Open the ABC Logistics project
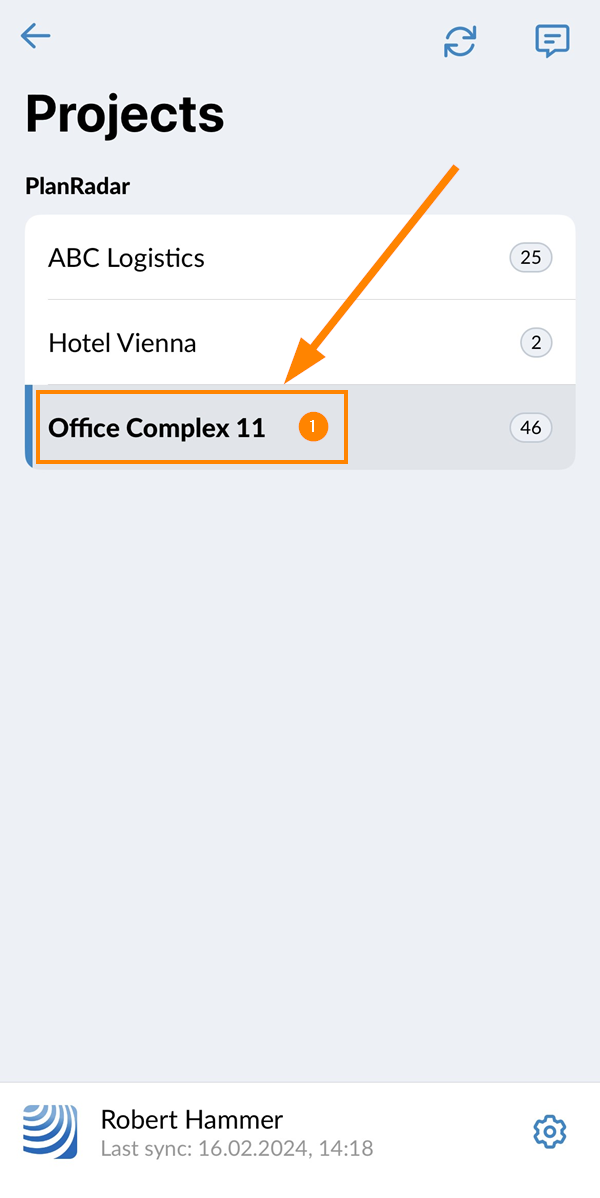The height and width of the screenshot is (1198, 600). point(127,258)
